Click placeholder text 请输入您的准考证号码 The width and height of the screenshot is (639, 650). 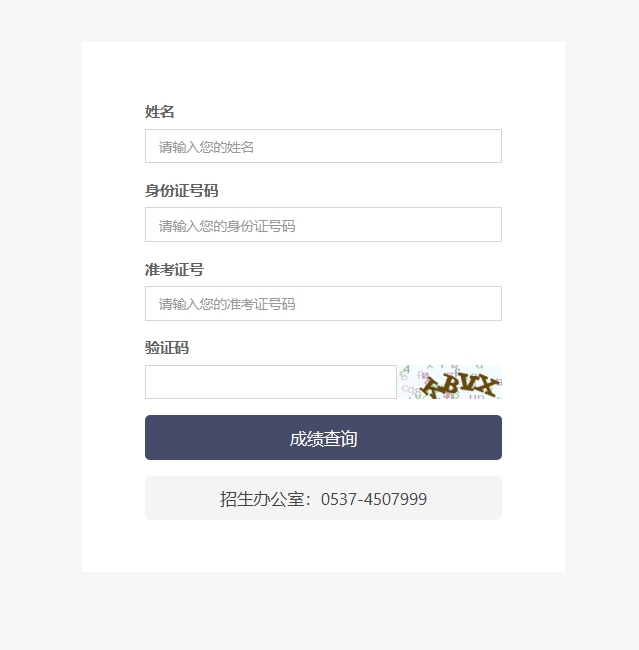coord(227,304)
